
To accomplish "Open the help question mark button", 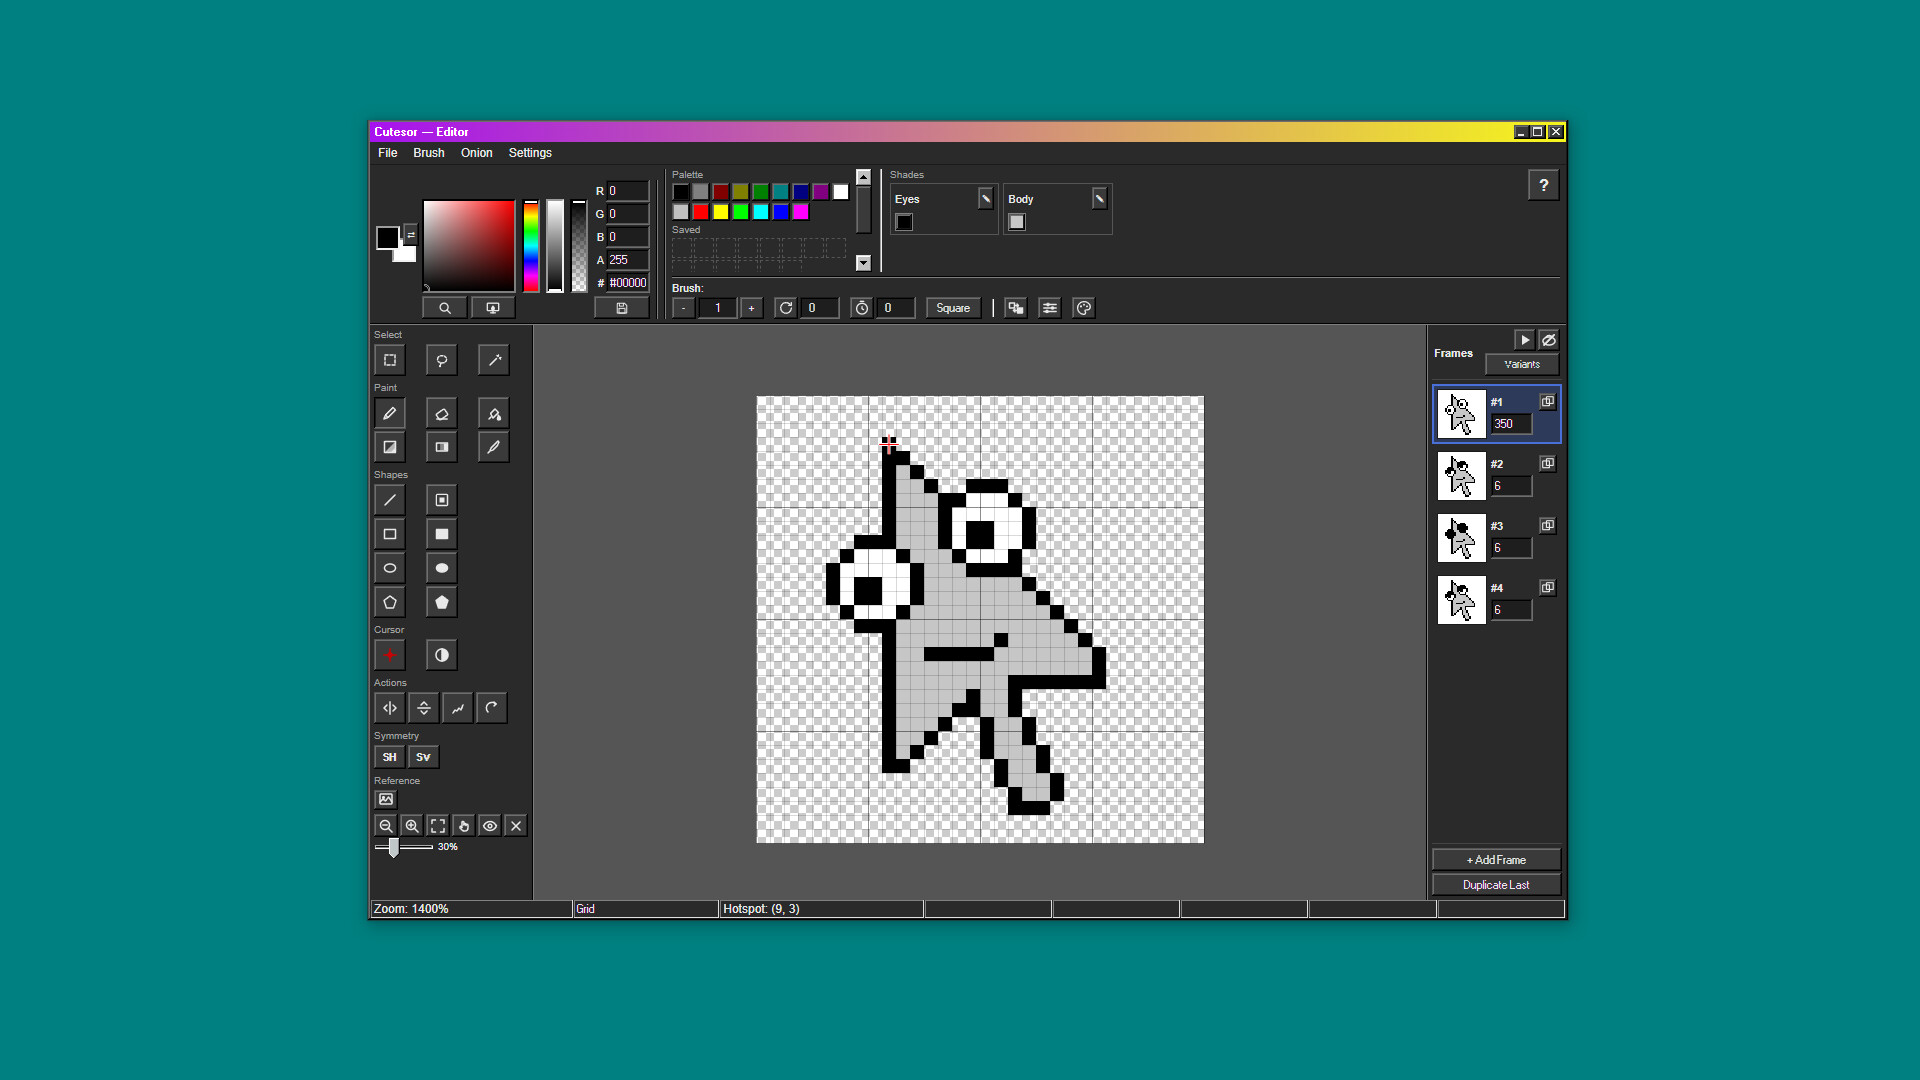I will [x=1544, y=185].
